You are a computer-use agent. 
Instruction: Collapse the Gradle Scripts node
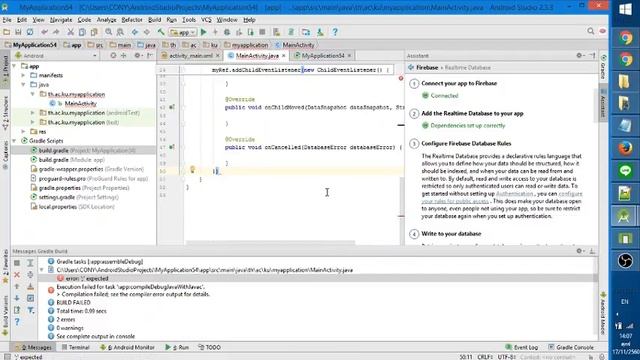[x=15, y=141]
